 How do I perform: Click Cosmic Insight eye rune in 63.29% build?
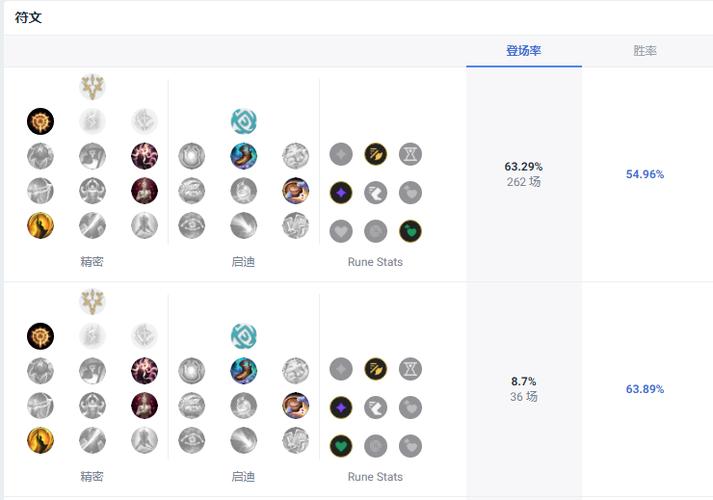coord(191,225)
